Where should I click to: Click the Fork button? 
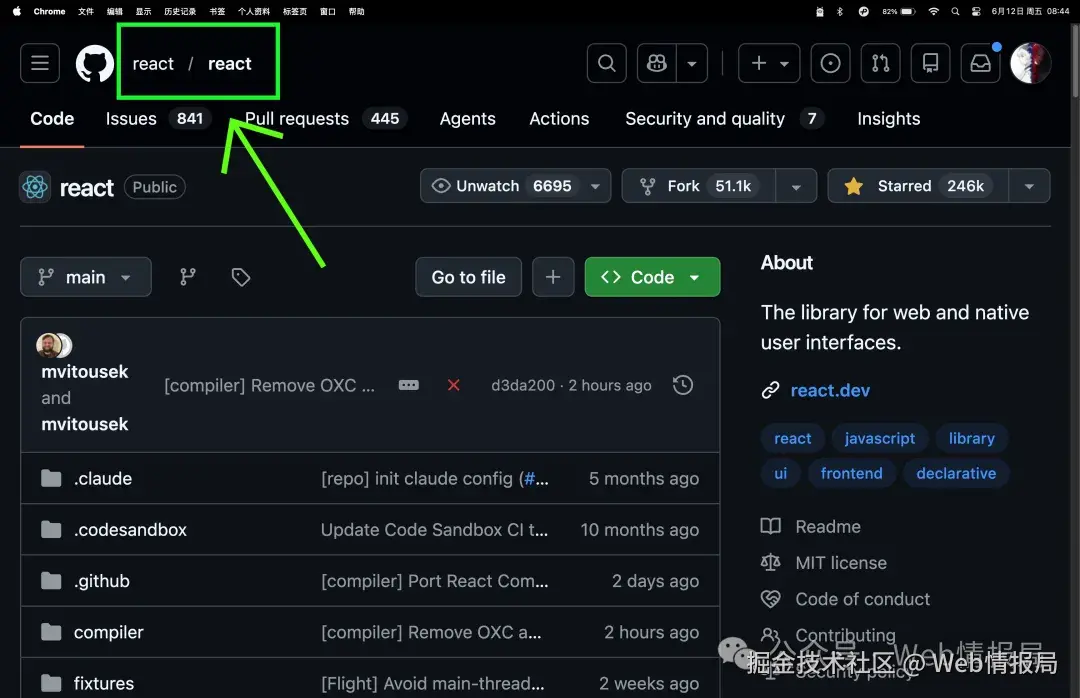(698, 186)
